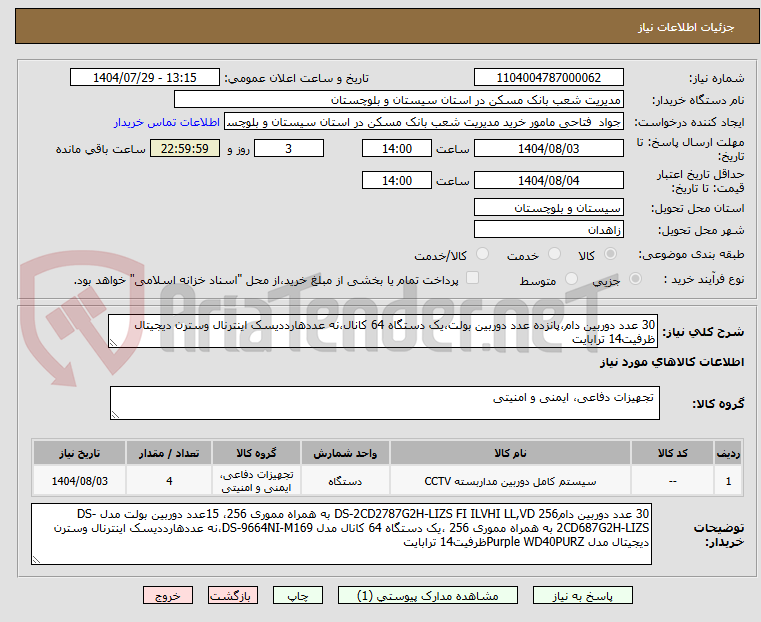
Task: Click the گروه کالا table column header
Action: point(256,453)
